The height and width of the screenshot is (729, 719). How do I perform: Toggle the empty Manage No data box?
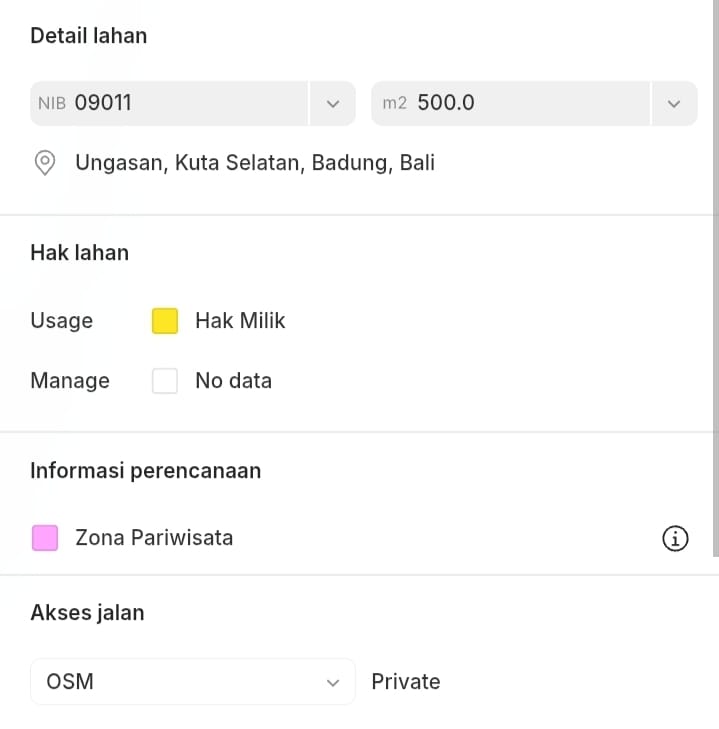165,381
